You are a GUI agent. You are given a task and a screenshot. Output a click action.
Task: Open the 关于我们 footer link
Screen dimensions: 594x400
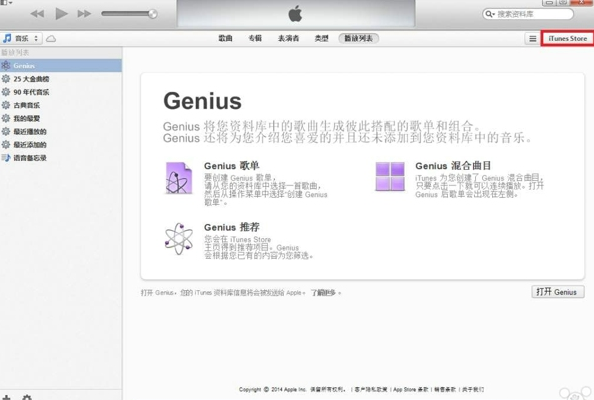(x=473, y=389)
